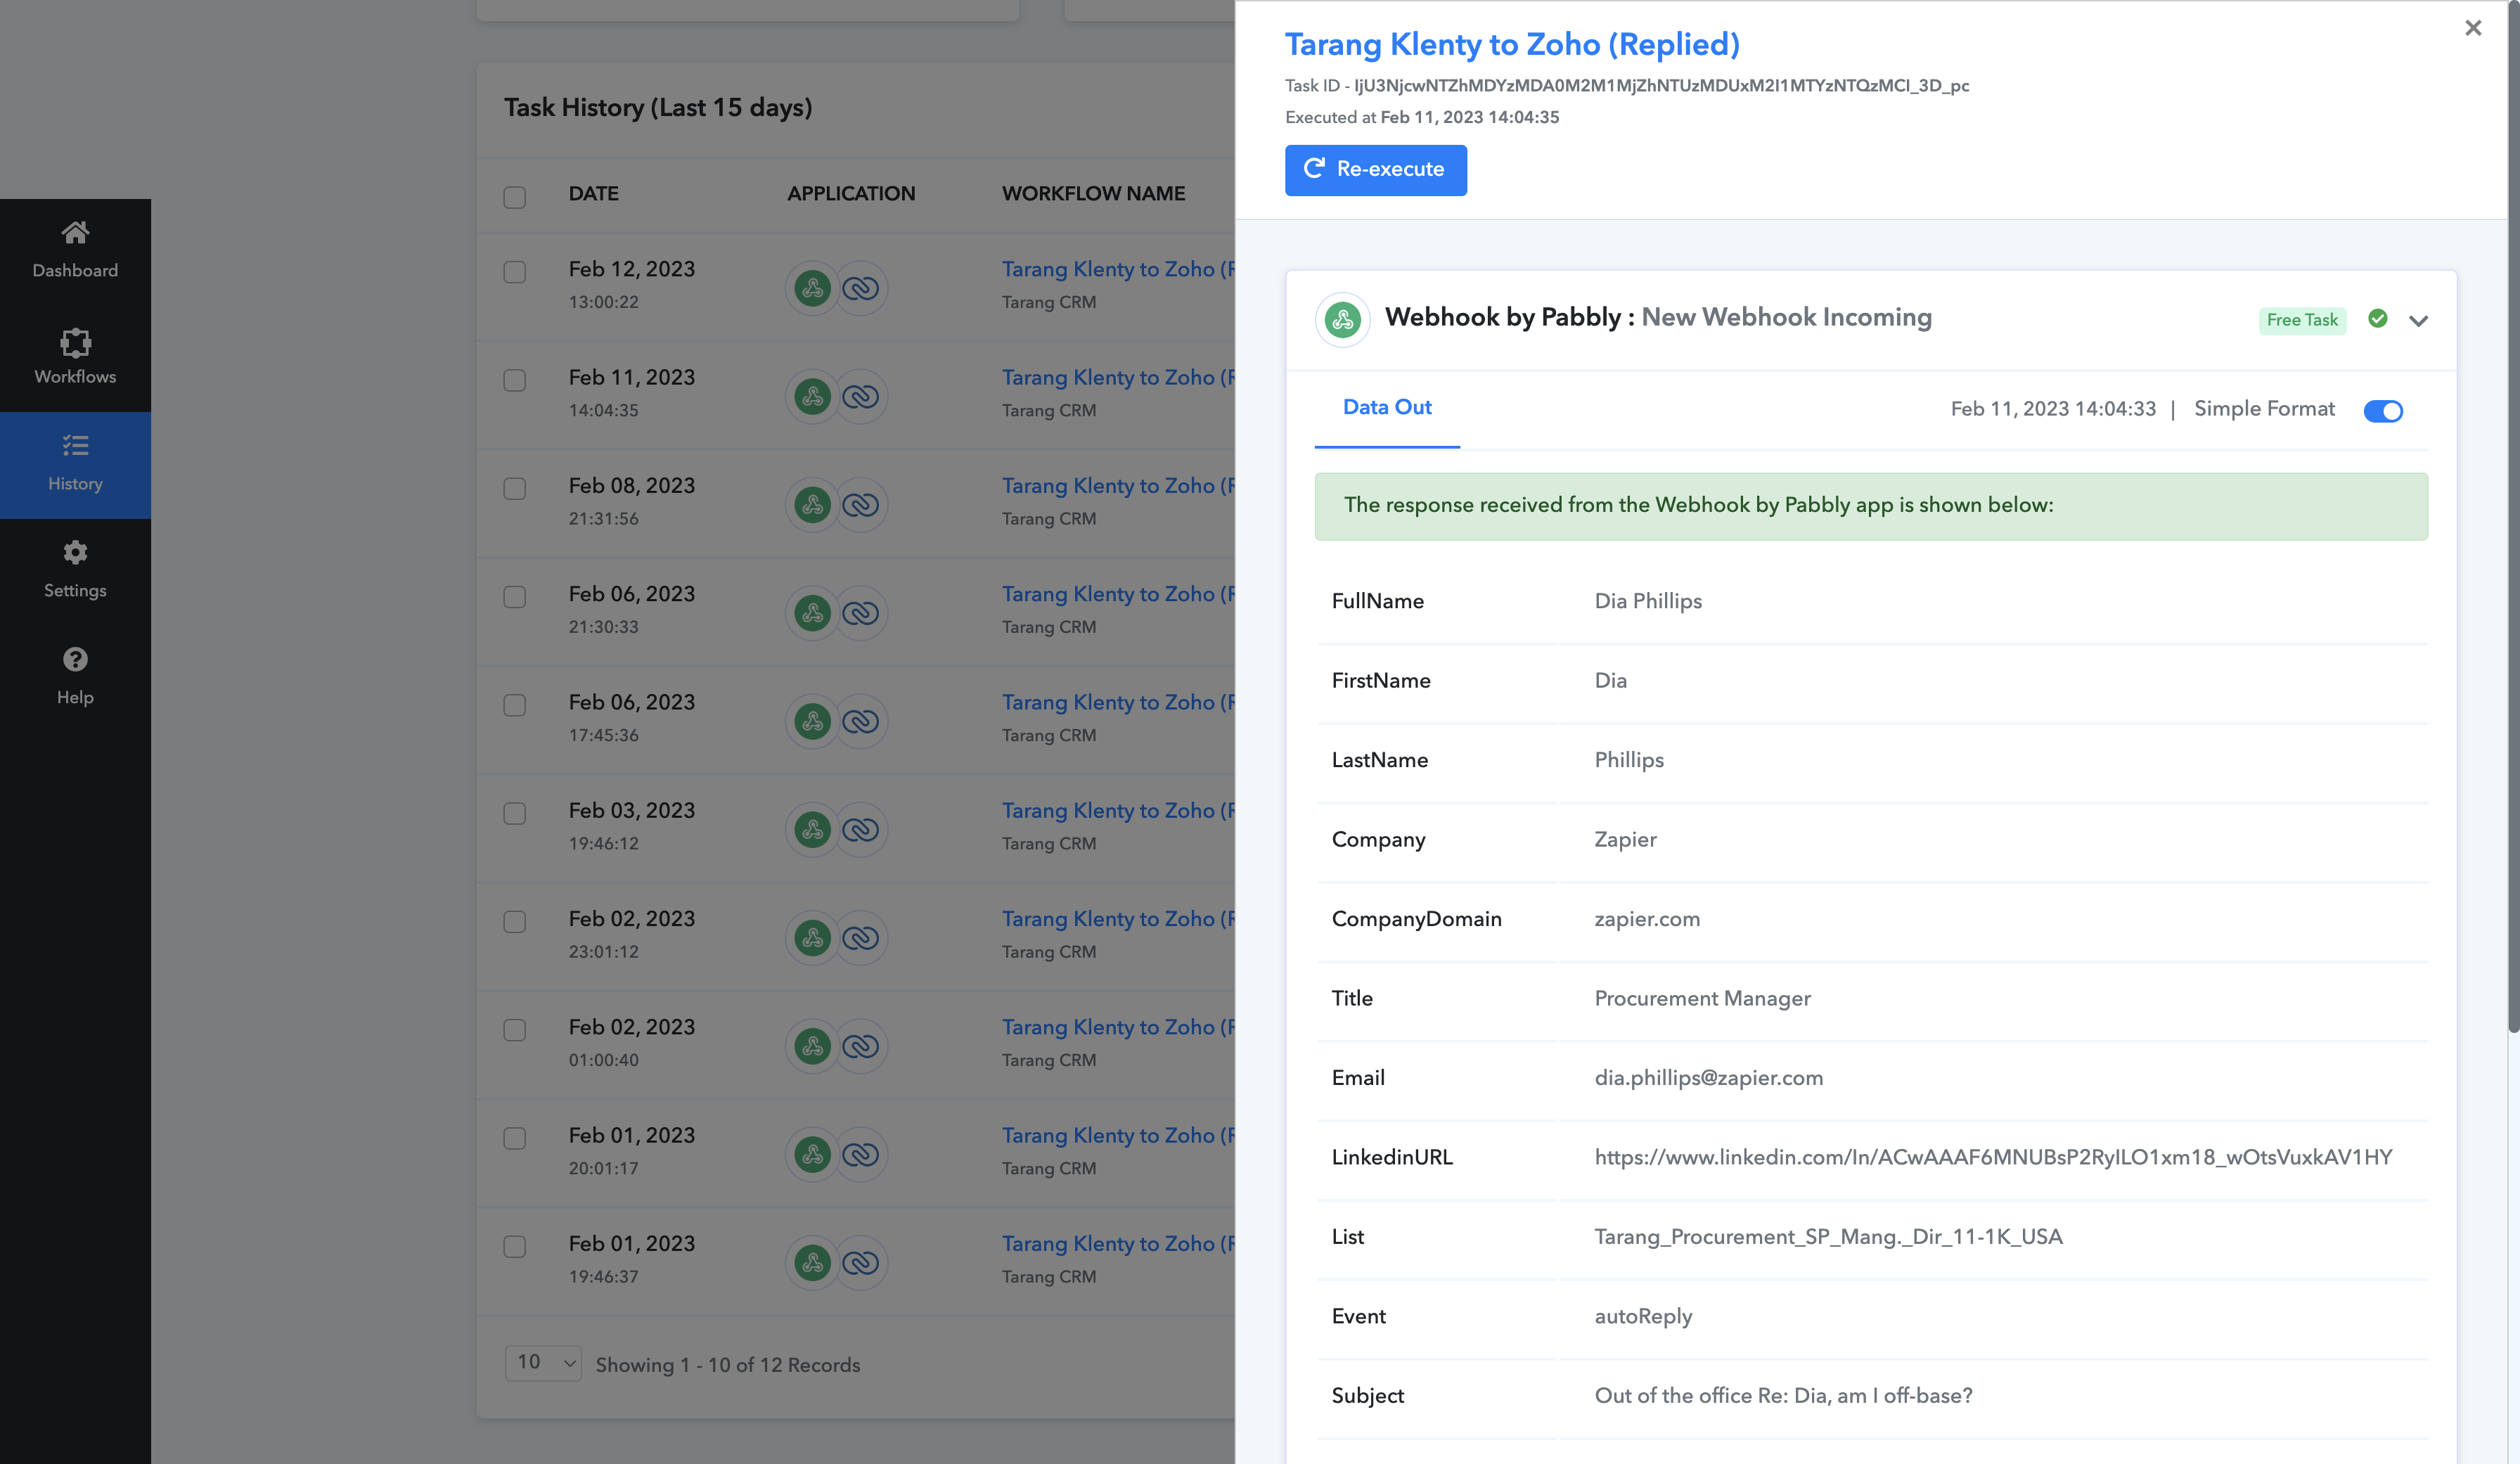Click the 'Procurement Manager' title value
Image resolution: width=2520 pixels, height=1464 pixels.
1703,999
